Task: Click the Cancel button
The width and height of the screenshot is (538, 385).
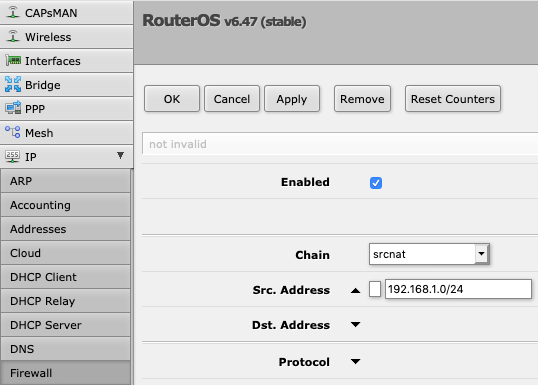Action: pos(232,99)
